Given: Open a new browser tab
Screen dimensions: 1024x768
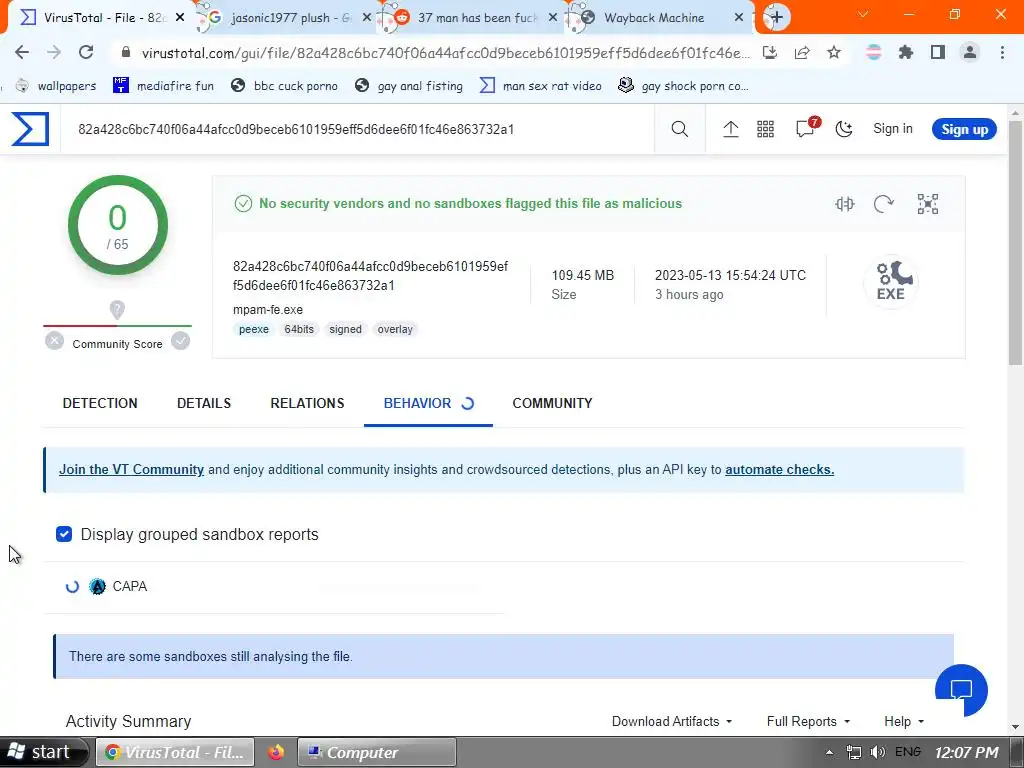Looking at the screenshot, I should (776, 17).
